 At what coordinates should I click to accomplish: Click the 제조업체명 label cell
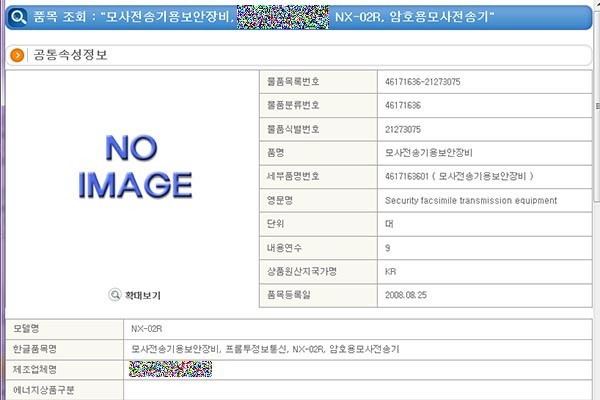pos(65,370)
